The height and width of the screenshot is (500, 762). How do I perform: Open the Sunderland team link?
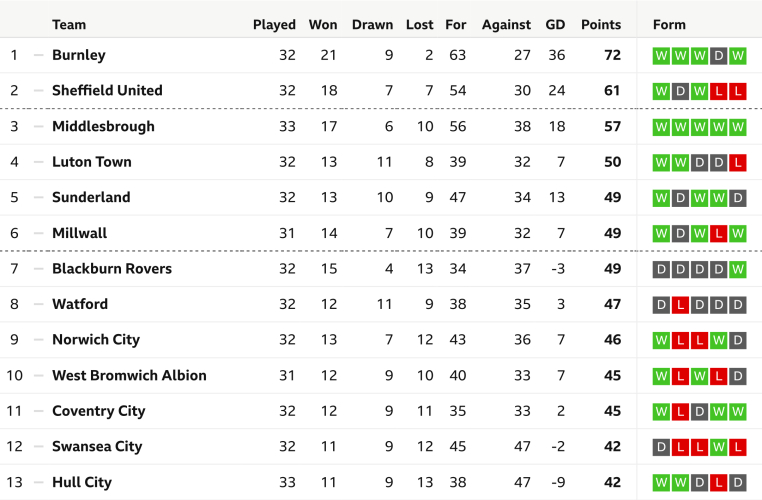point(91,197)
